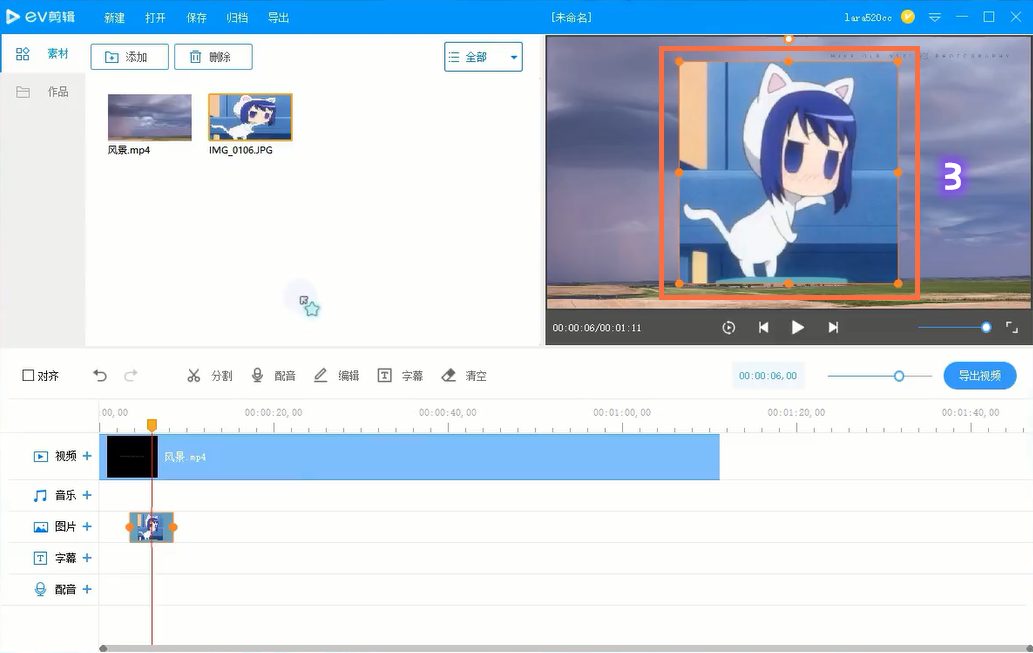1033x653 pixels.
Task: Click the loop playback icon
Action: click(729, 327)
